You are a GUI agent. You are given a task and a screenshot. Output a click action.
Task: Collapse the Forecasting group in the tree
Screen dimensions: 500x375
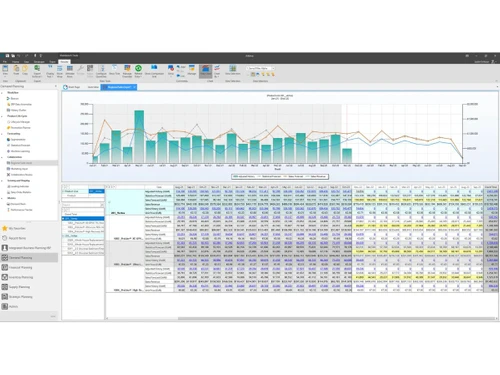pos(2,134)
